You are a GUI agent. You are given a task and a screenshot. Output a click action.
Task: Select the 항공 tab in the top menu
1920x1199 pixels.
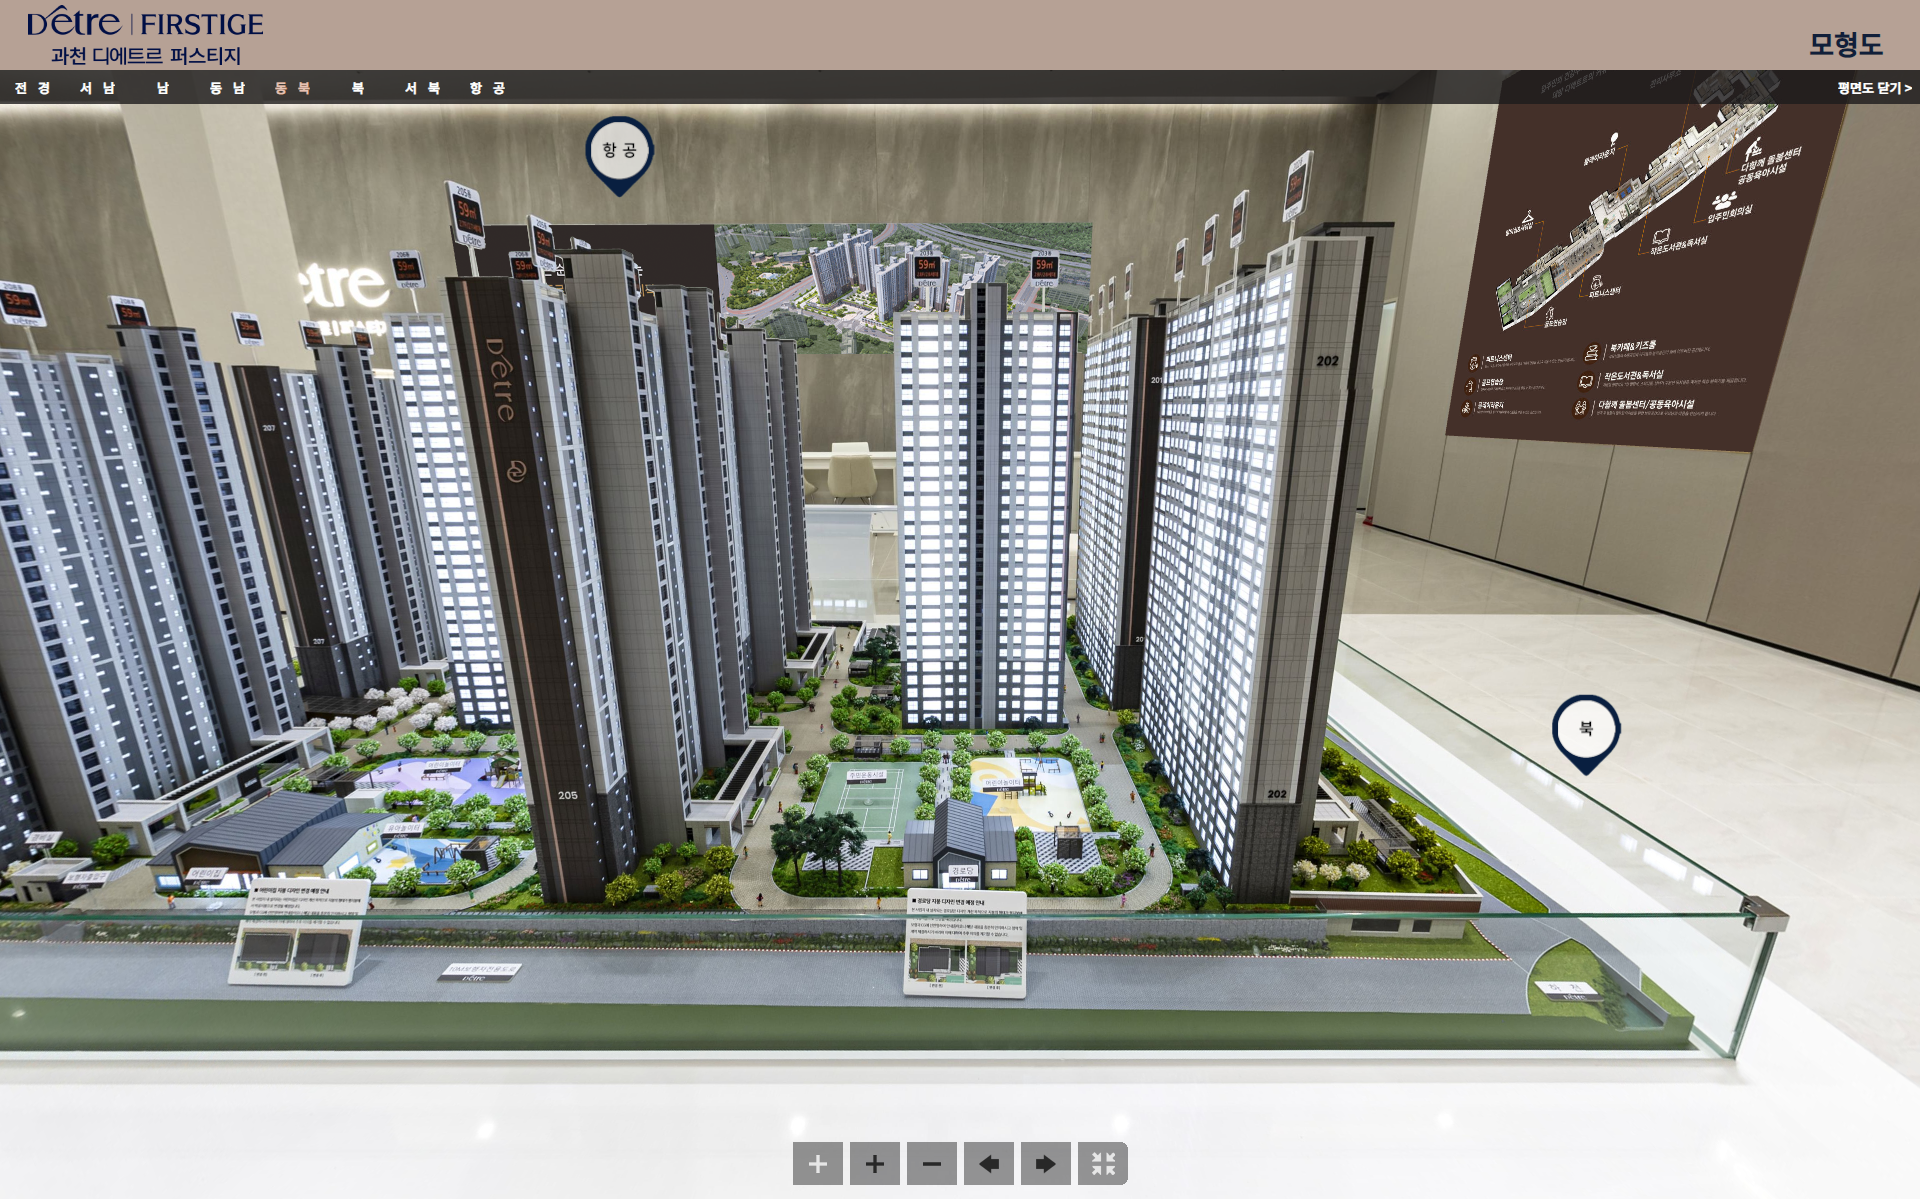[x=487, y=88]
